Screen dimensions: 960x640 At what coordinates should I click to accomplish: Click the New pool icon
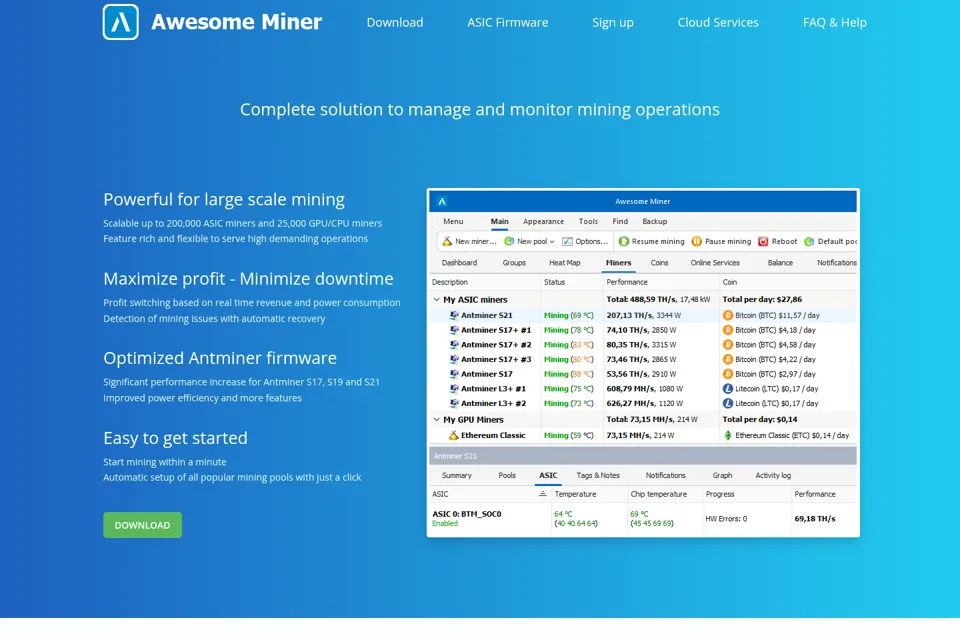509,241
